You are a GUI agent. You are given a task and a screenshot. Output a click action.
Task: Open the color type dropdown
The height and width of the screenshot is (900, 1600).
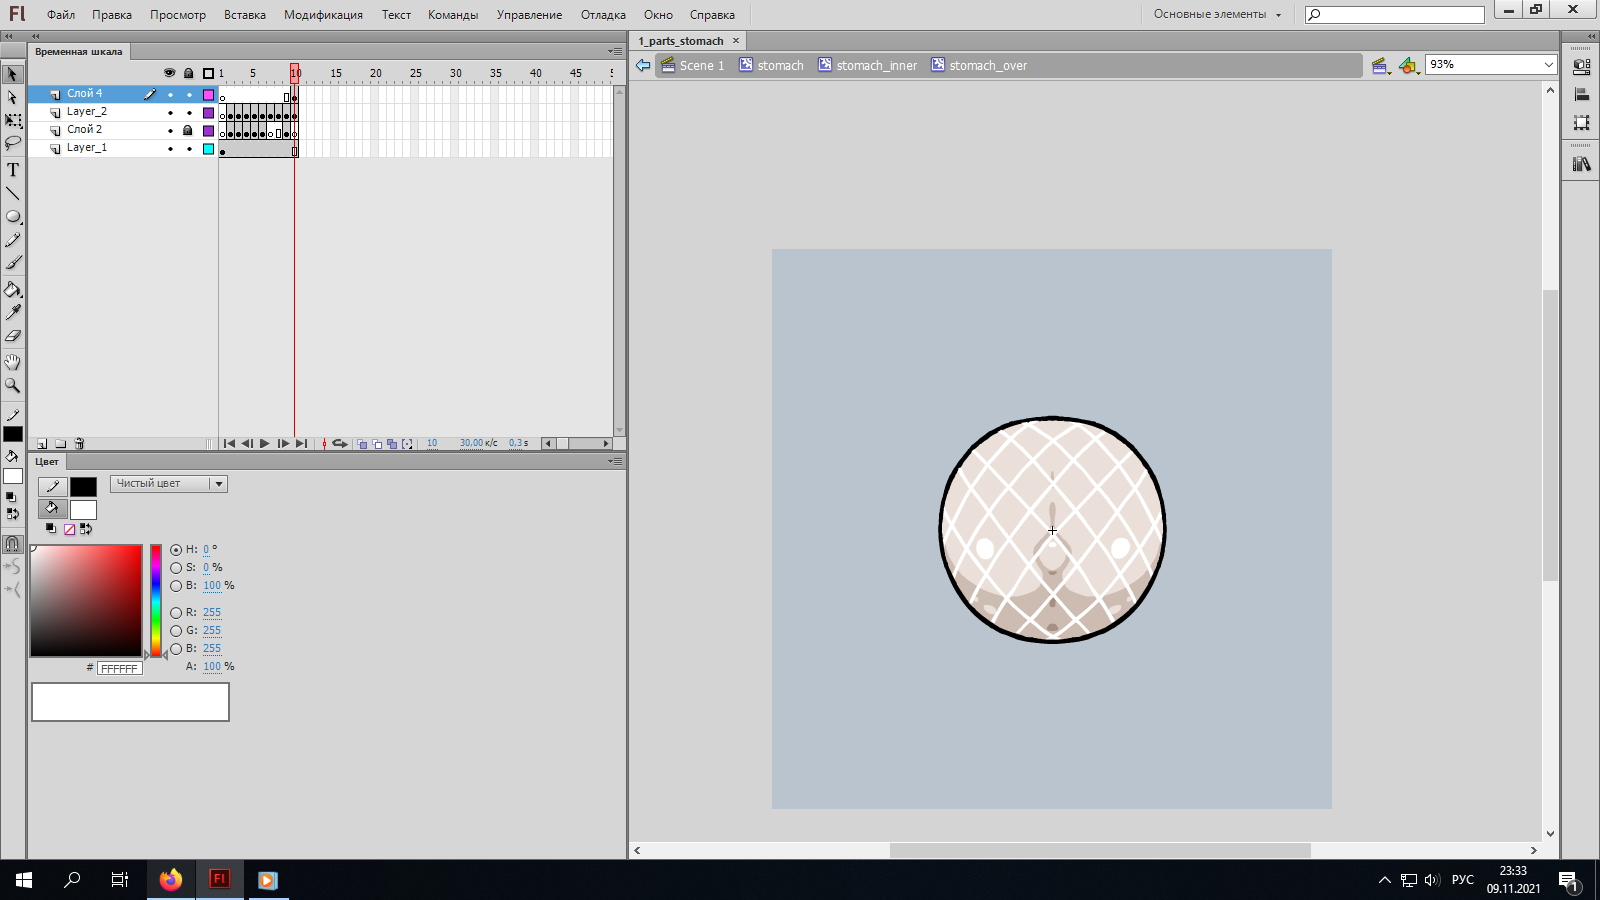[x=169, y=484]
